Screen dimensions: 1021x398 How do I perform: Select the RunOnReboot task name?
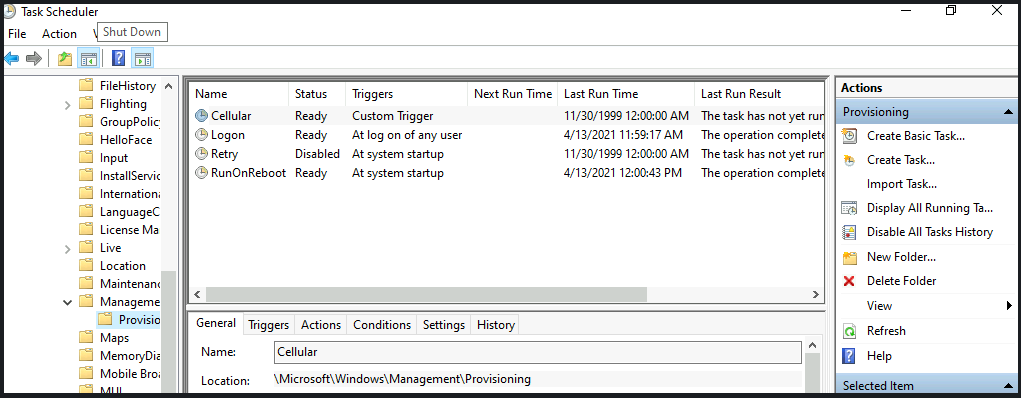pyautogui.click(x=248, y=173)
